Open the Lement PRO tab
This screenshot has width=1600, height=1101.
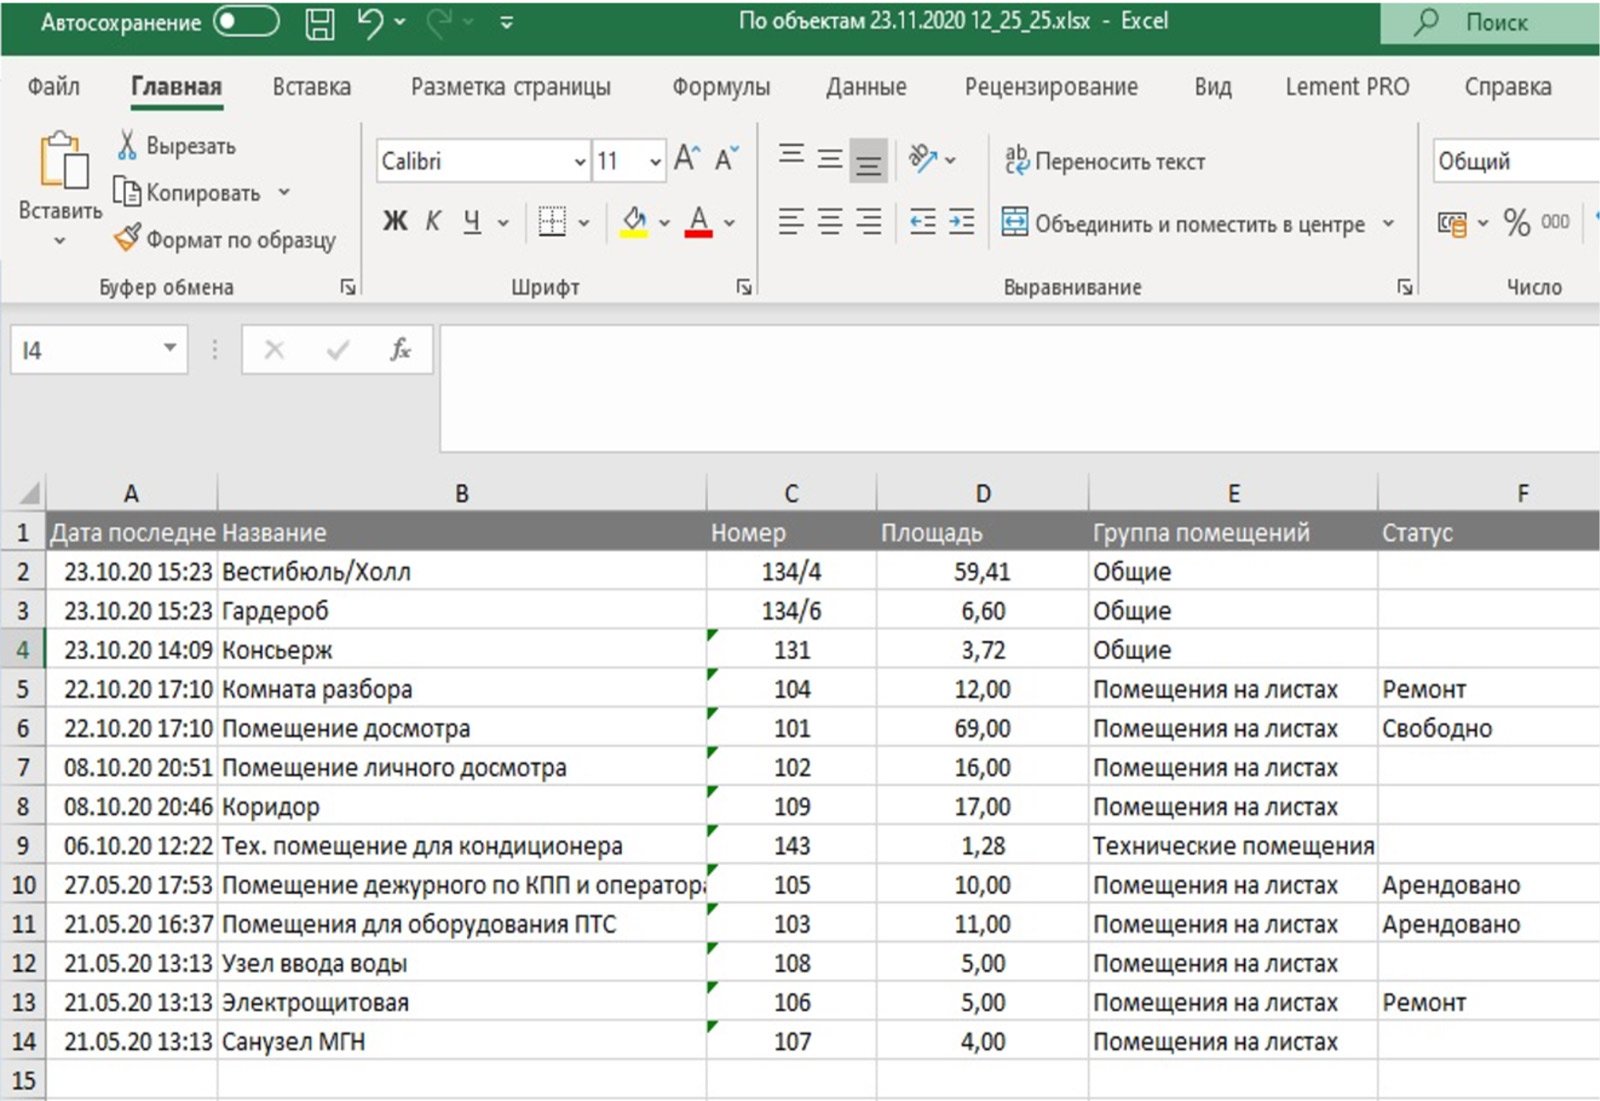point(1347,87)
